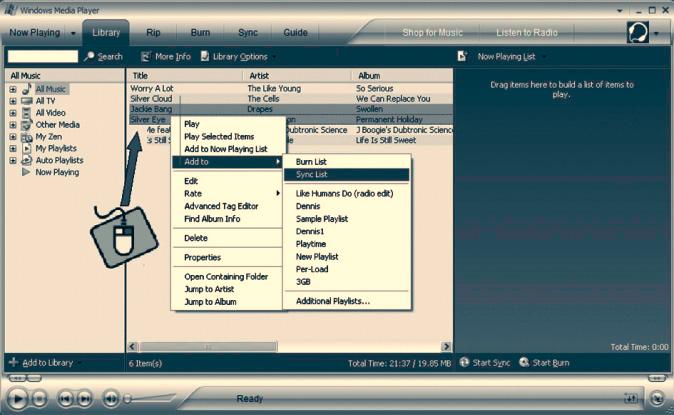The height and width of the screenshot is (415, 674).
Task: Expand the Auto Playlists tree node
Action: [13, 160]
